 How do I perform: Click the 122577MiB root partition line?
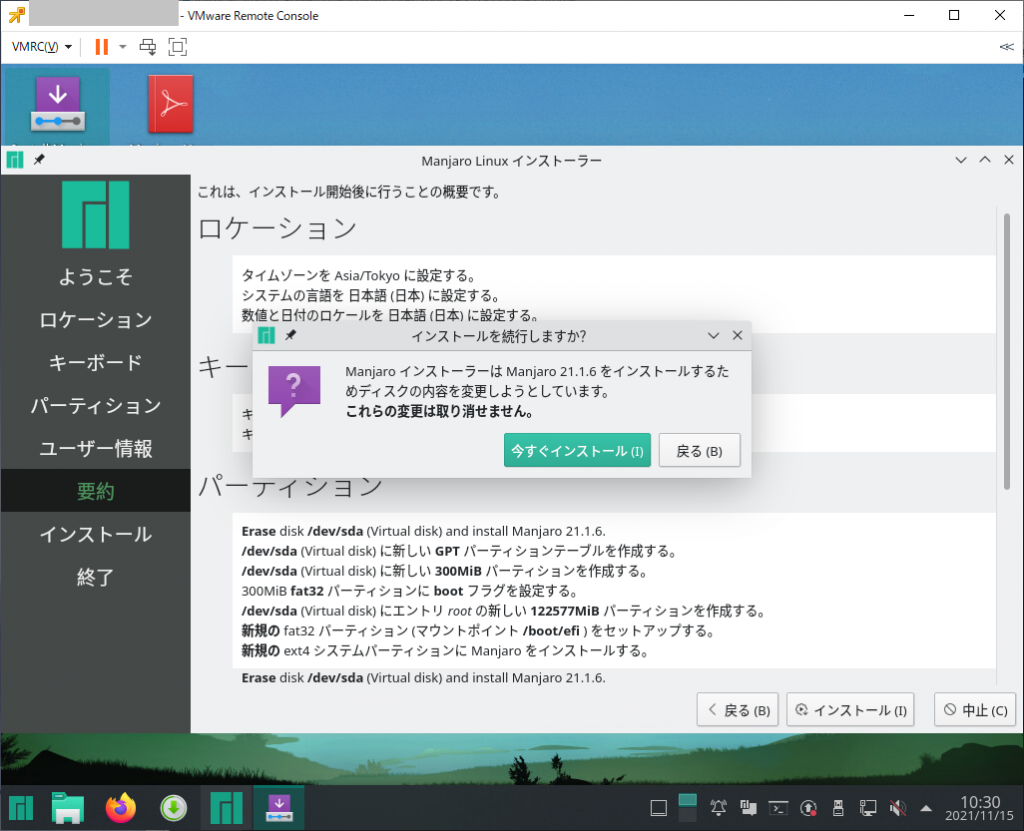pyautogui.click(x=503, y=611)
